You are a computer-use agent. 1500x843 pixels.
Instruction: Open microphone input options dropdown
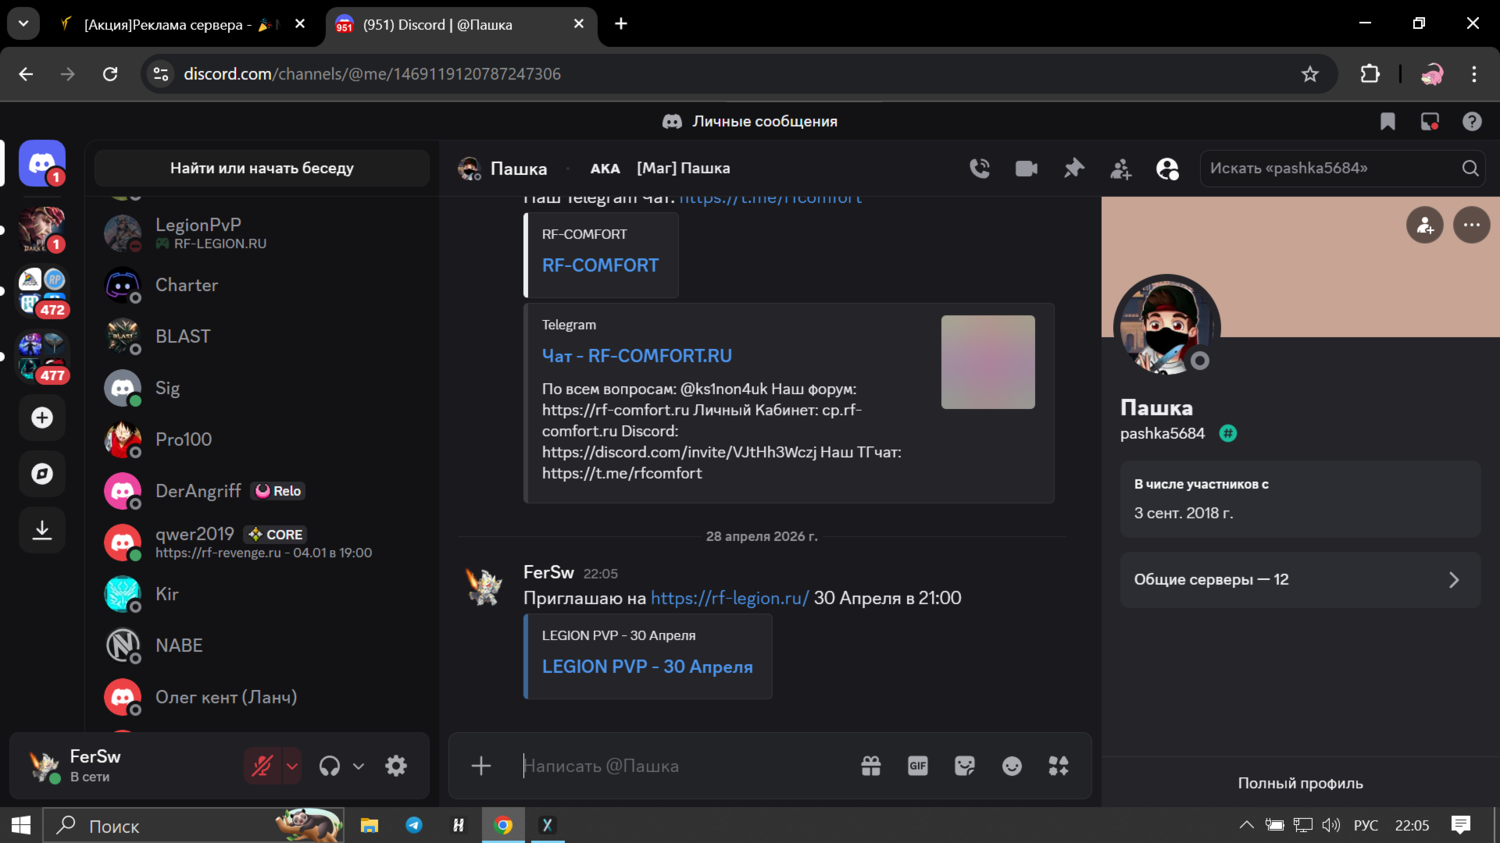click(x=292, y=766)
